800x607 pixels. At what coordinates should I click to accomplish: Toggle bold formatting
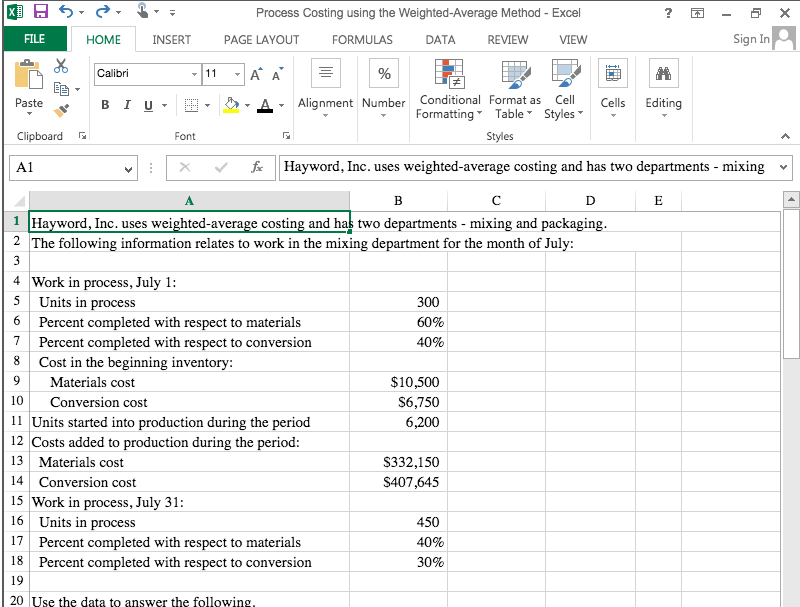click(x=105, y=104)
